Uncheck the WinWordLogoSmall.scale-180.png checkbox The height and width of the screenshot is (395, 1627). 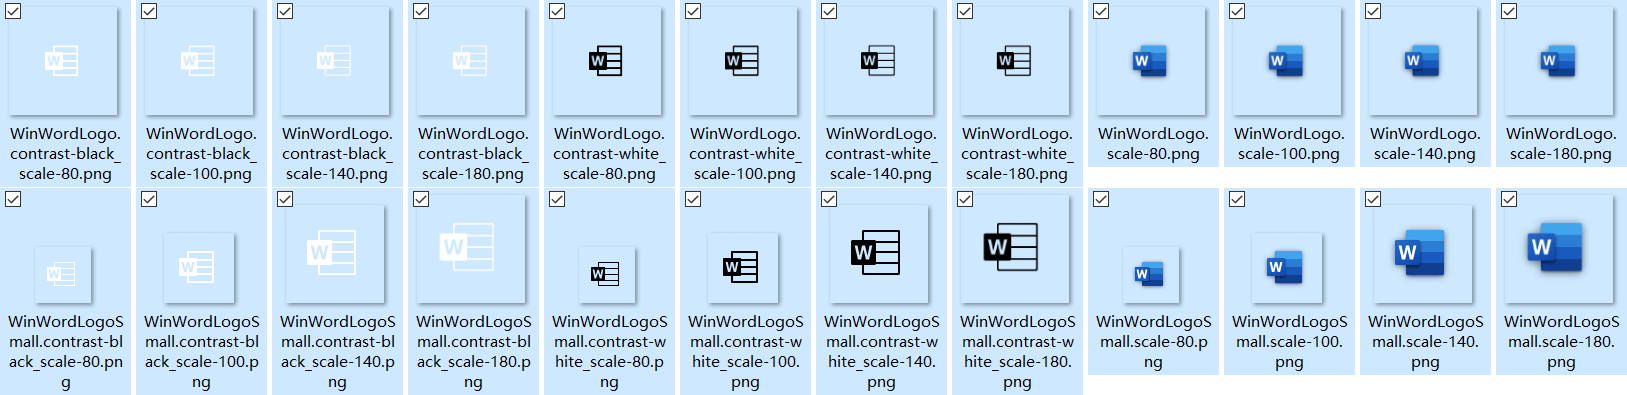point(1509,199)
